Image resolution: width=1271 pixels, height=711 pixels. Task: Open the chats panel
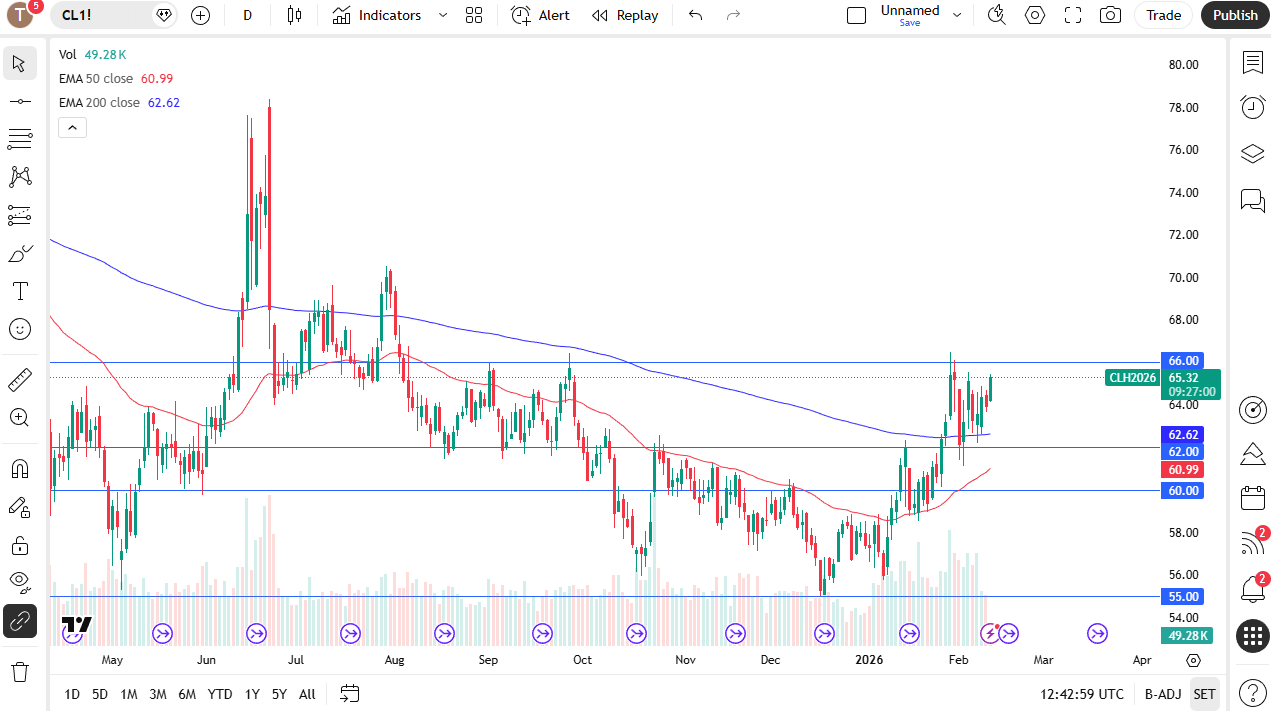click(x=1252, y=200)
